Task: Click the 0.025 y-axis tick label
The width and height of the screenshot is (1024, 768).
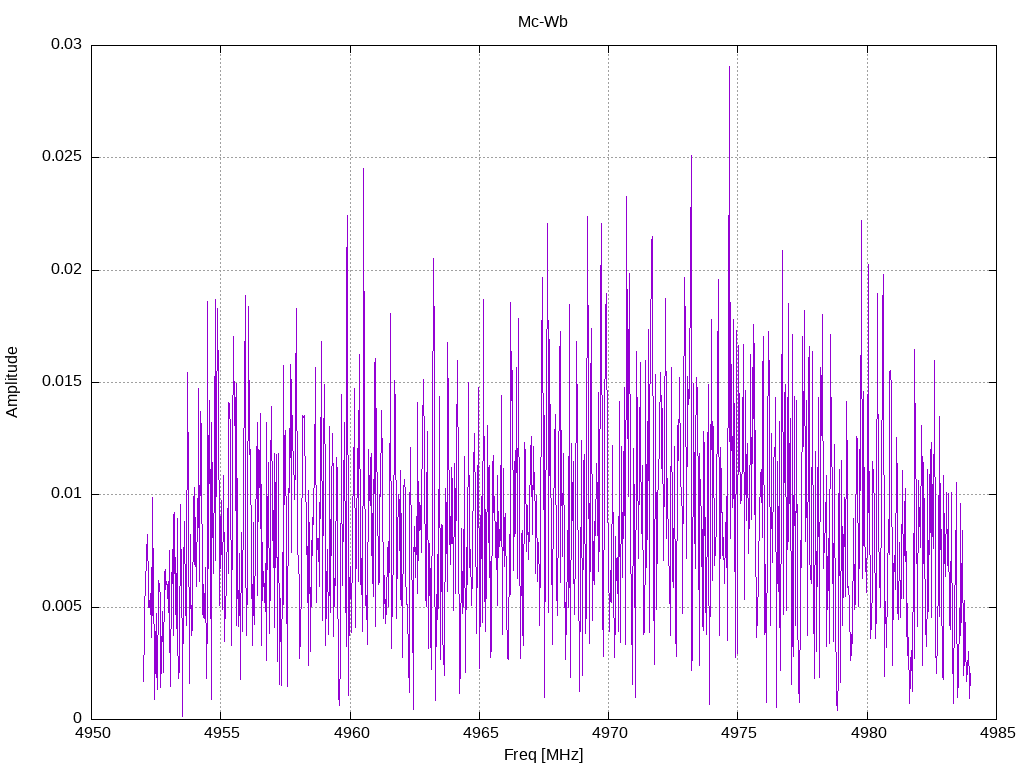Action: click(x=63, y=157)
